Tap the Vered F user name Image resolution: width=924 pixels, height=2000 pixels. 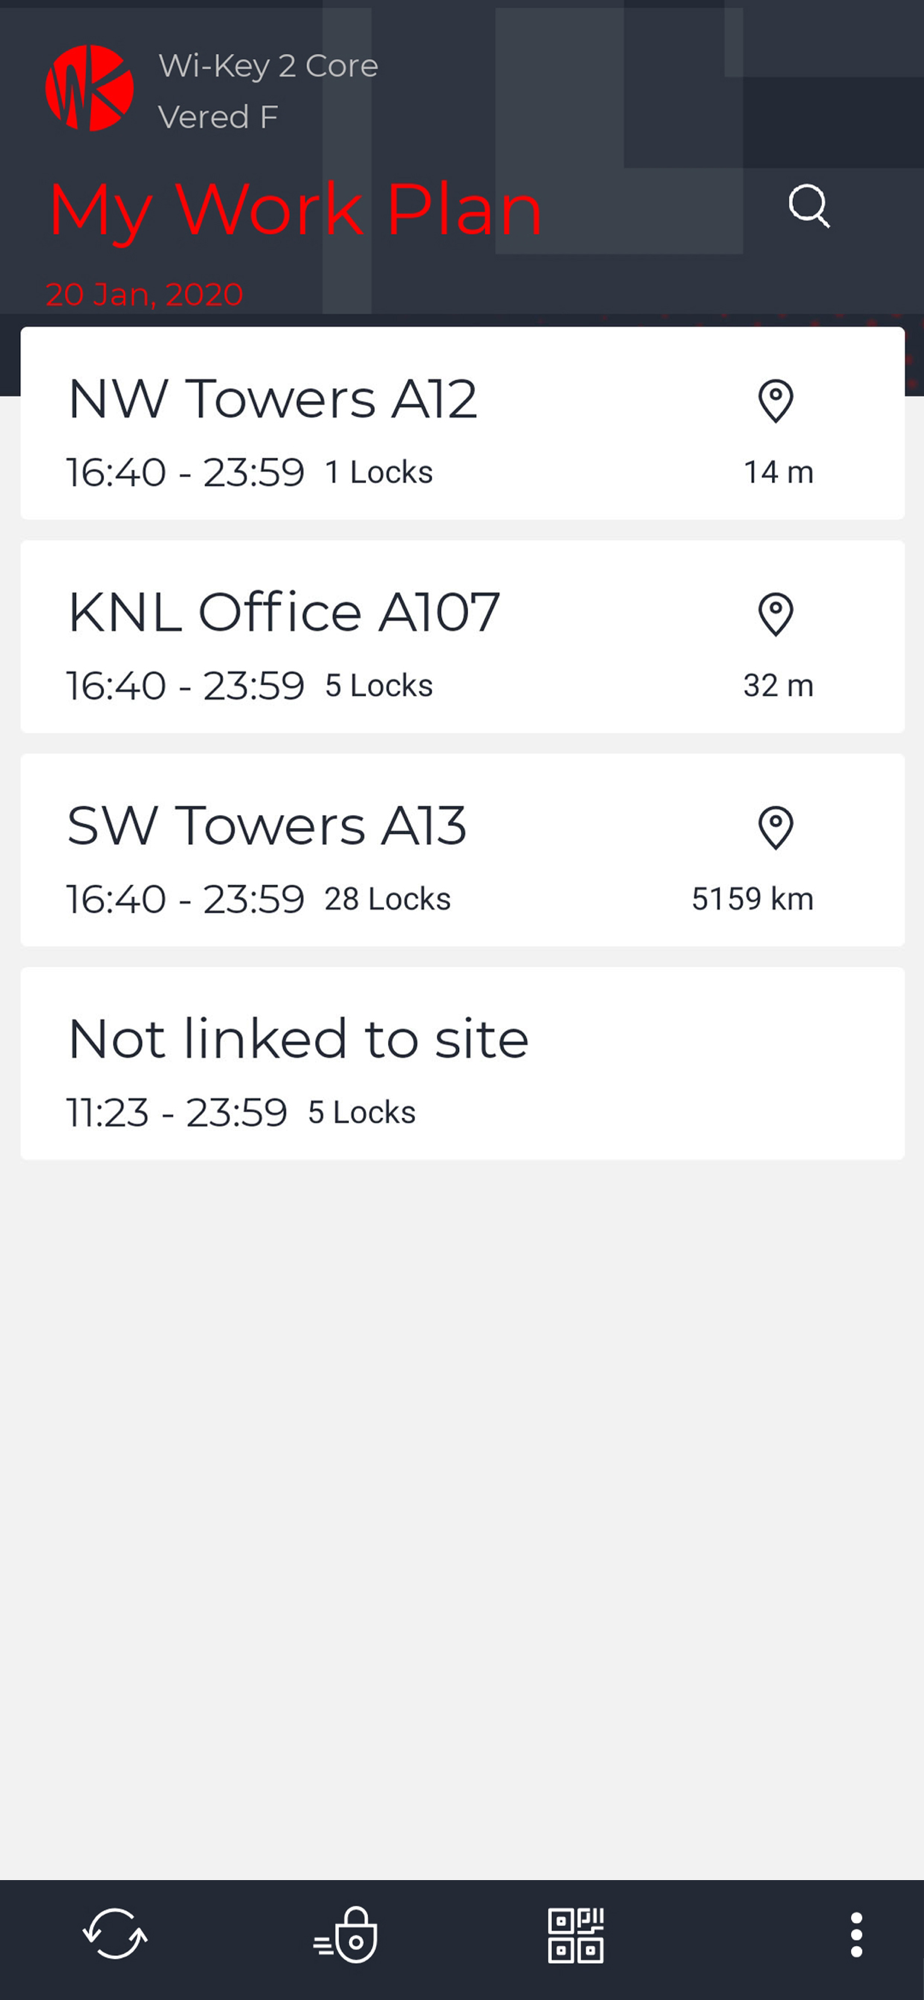[218, 117]
